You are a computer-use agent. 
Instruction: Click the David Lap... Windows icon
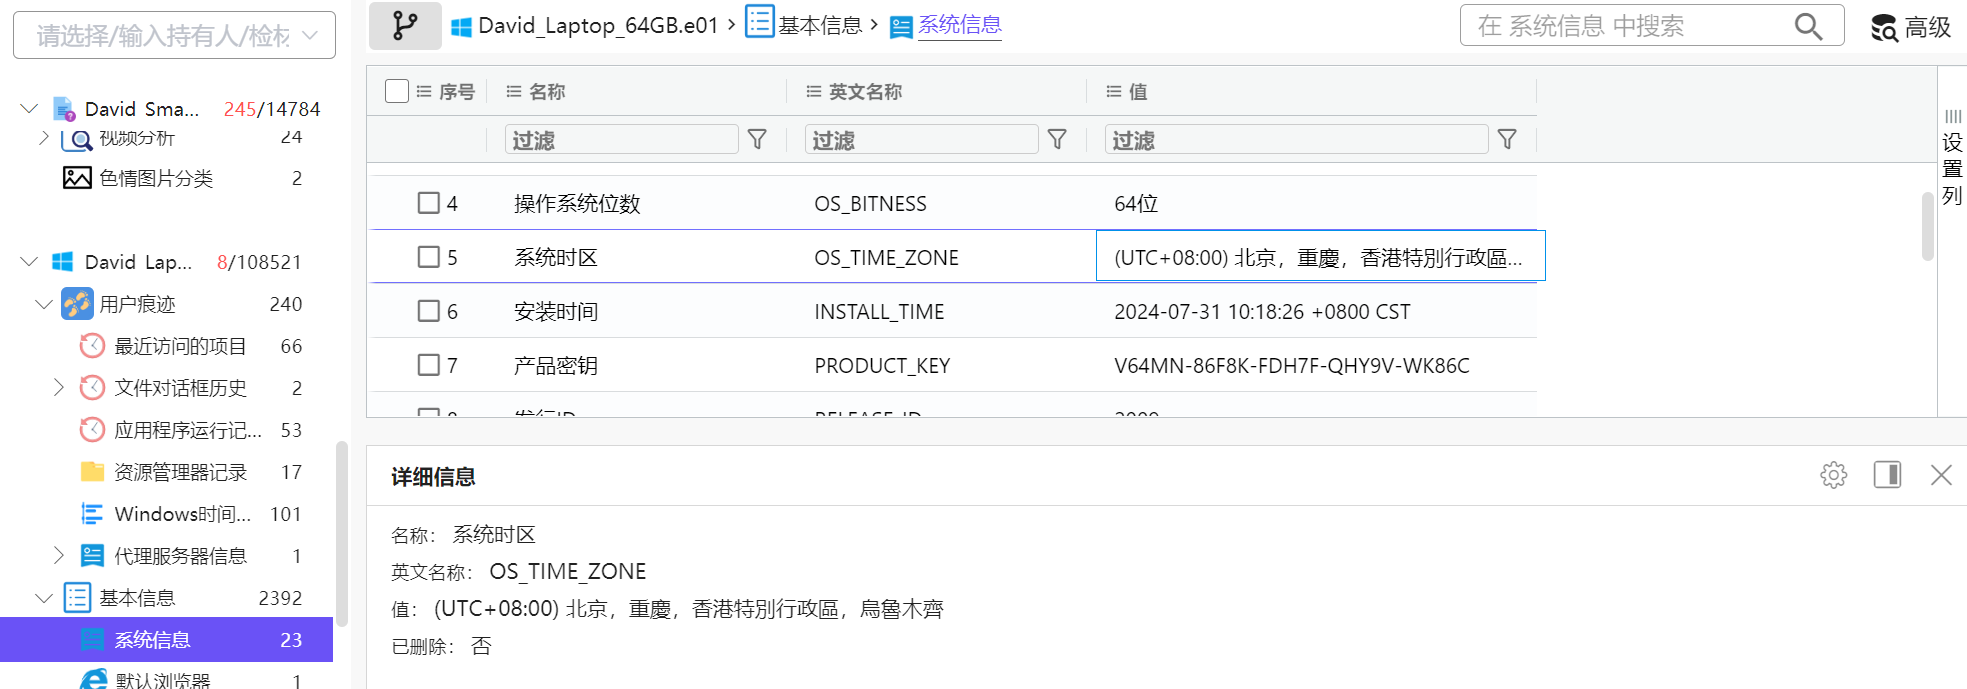point(63,262)
